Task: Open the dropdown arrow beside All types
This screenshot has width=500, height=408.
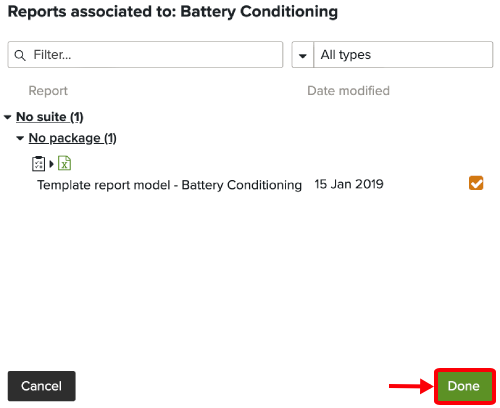Action: (x=302, y=55)
